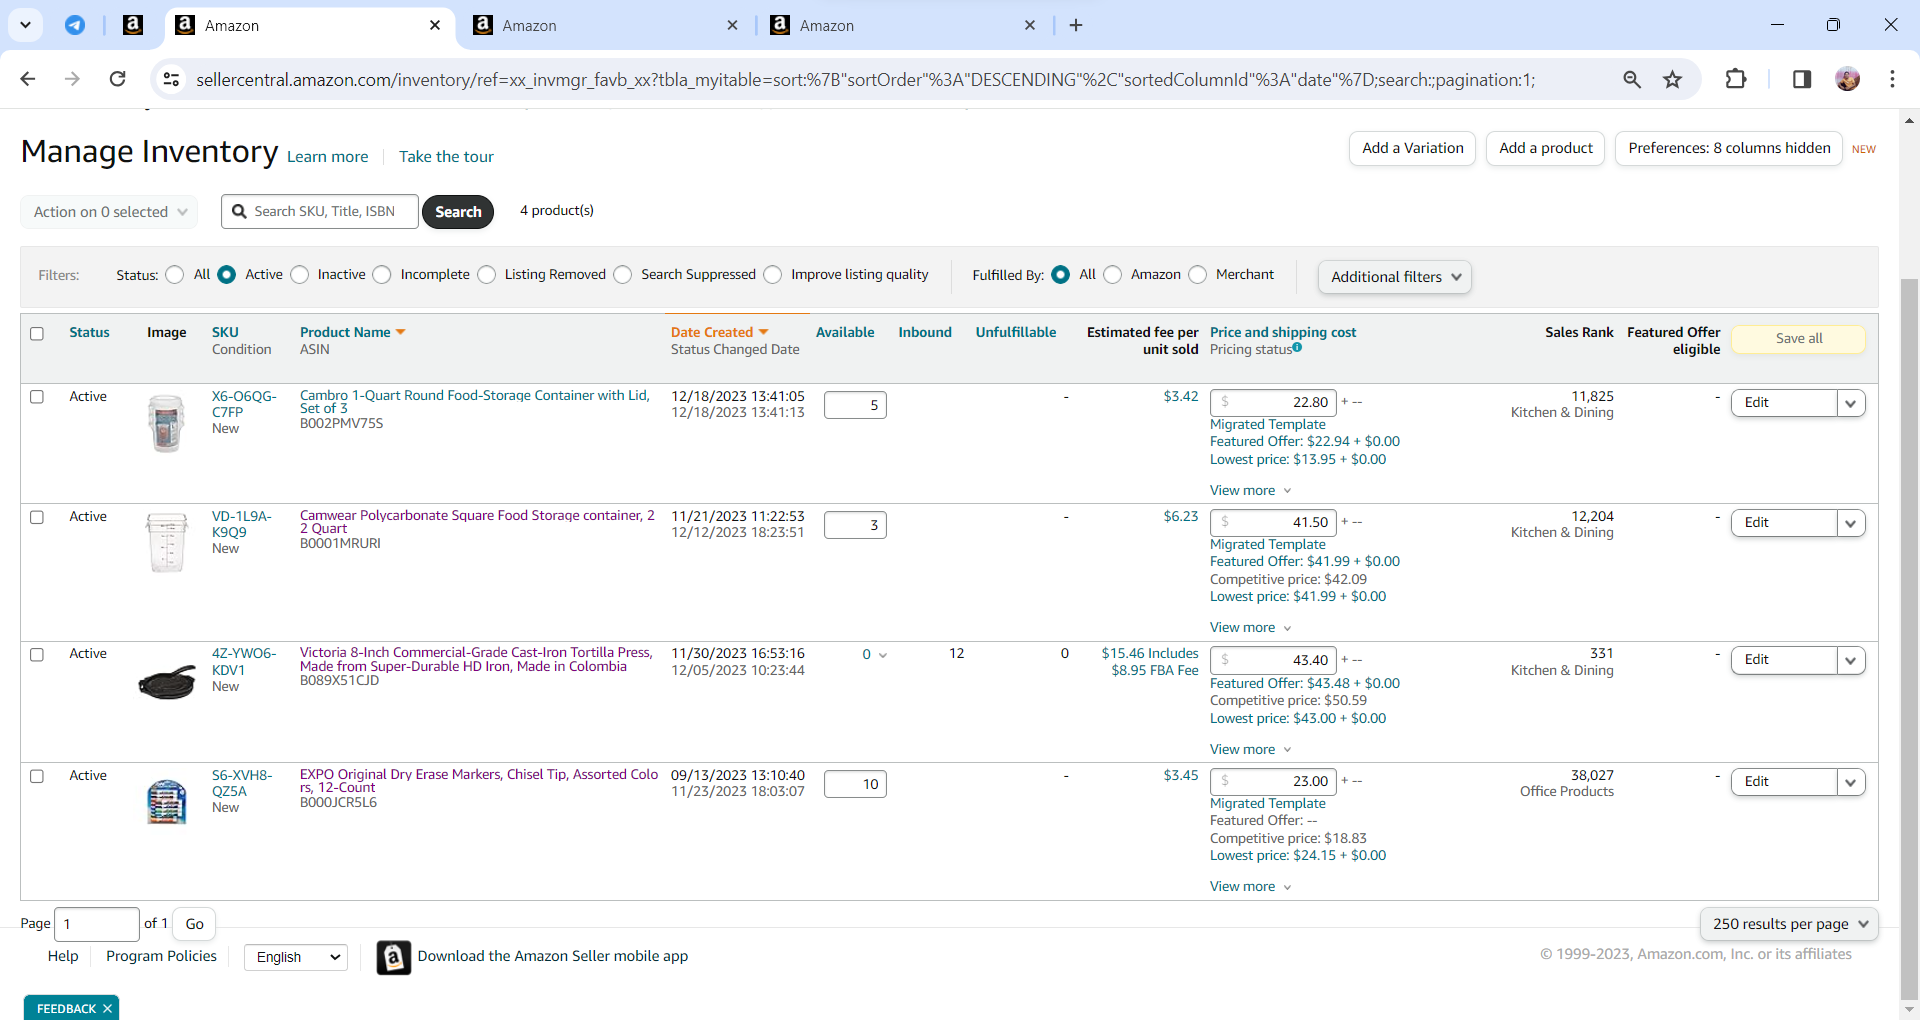Screen dimensions: 1920x1020
Task: Expand View more under the Cambro price
Action: click(x=1250, y=490)
